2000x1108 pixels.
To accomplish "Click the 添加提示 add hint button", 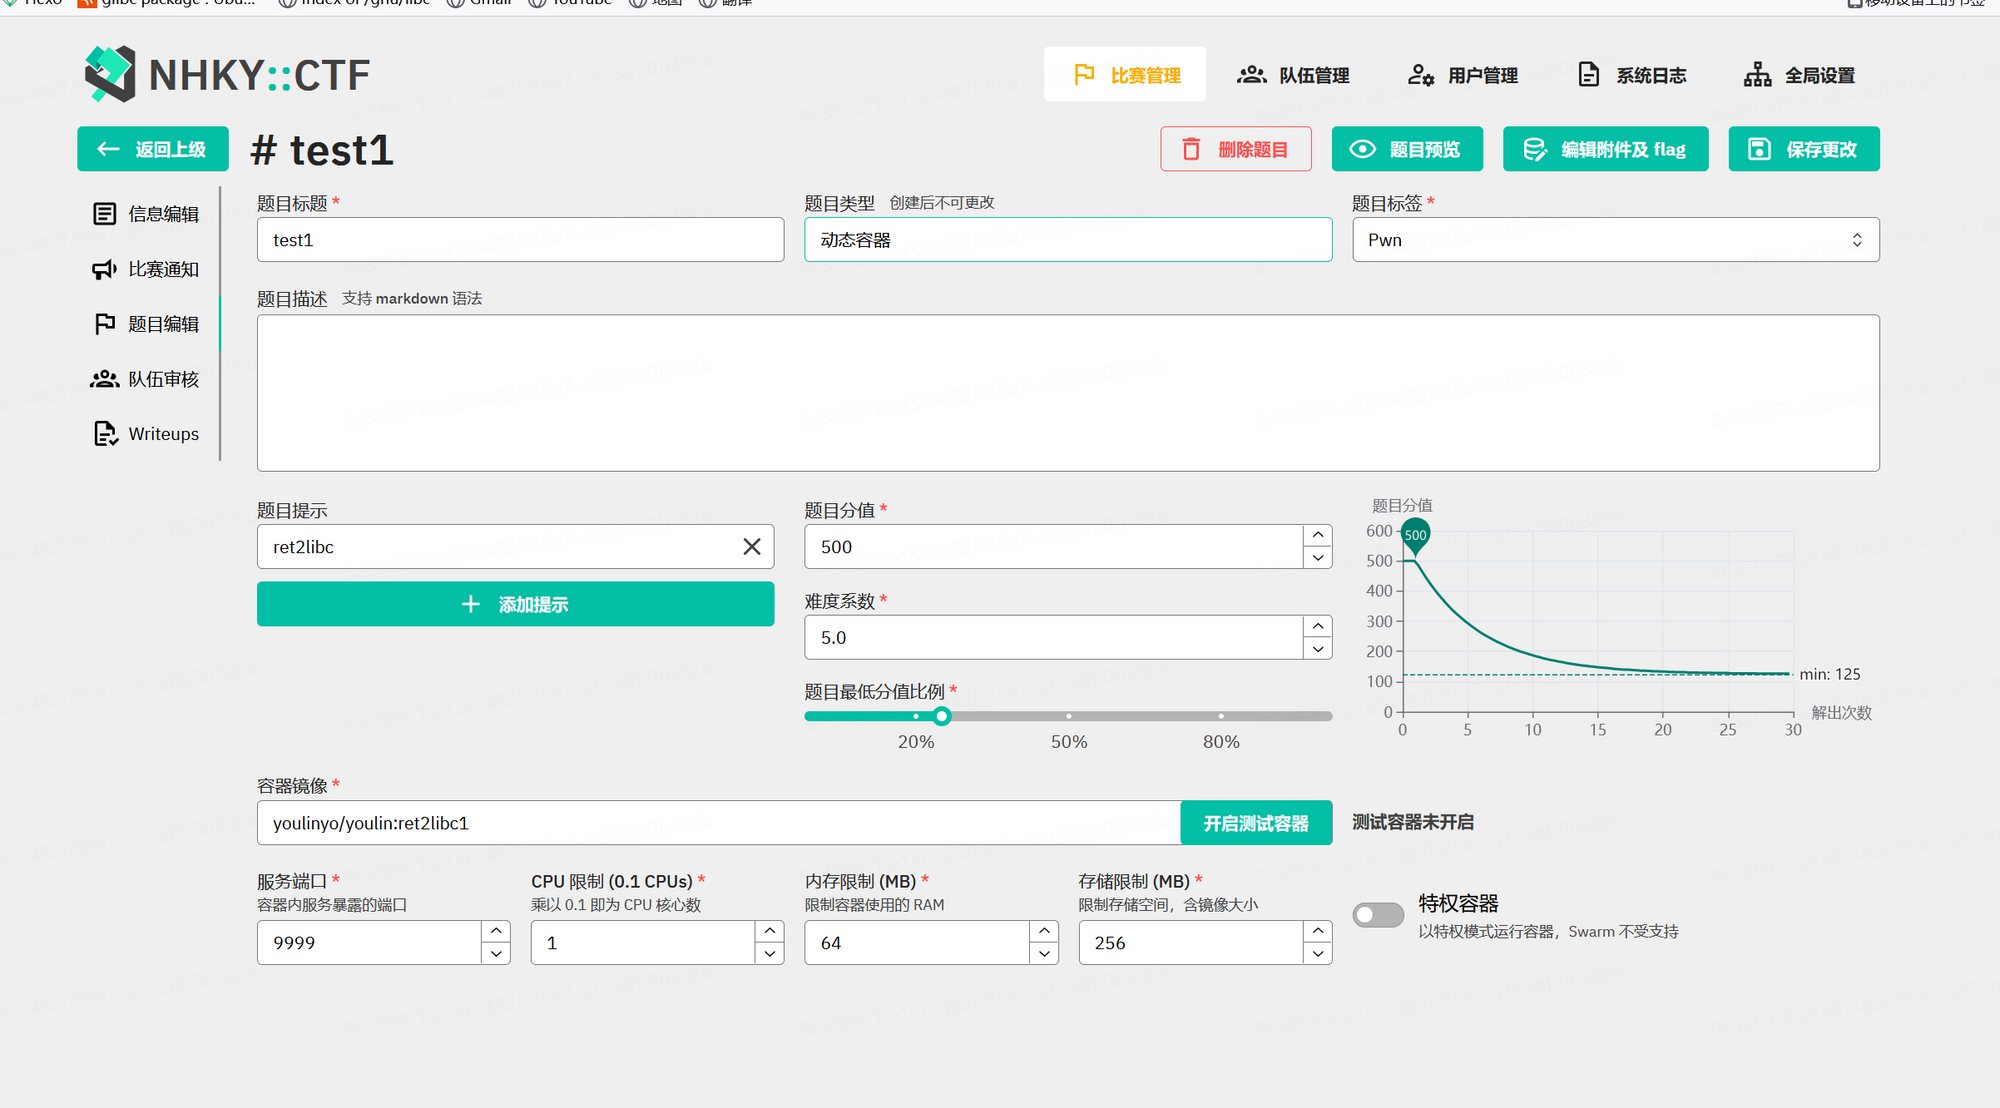I will 515,604.
